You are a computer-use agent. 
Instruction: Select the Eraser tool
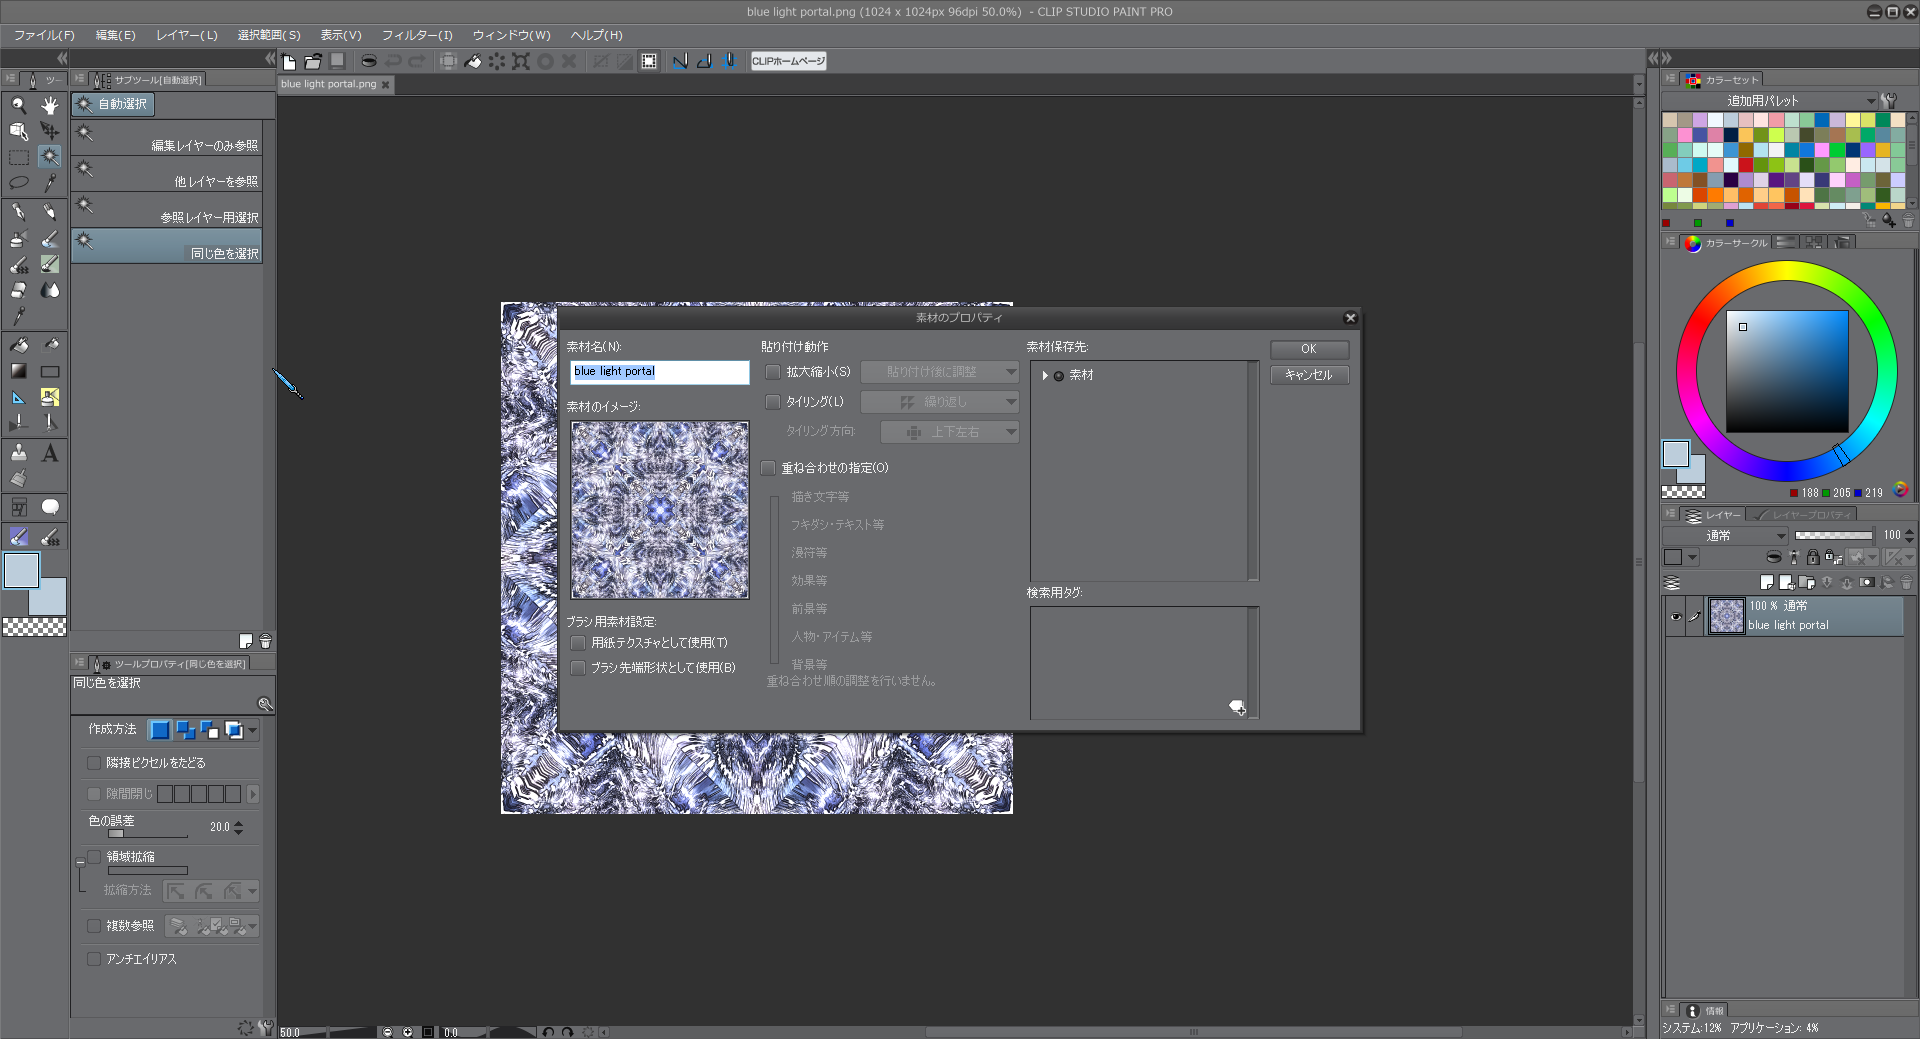(x=18, y=290)
